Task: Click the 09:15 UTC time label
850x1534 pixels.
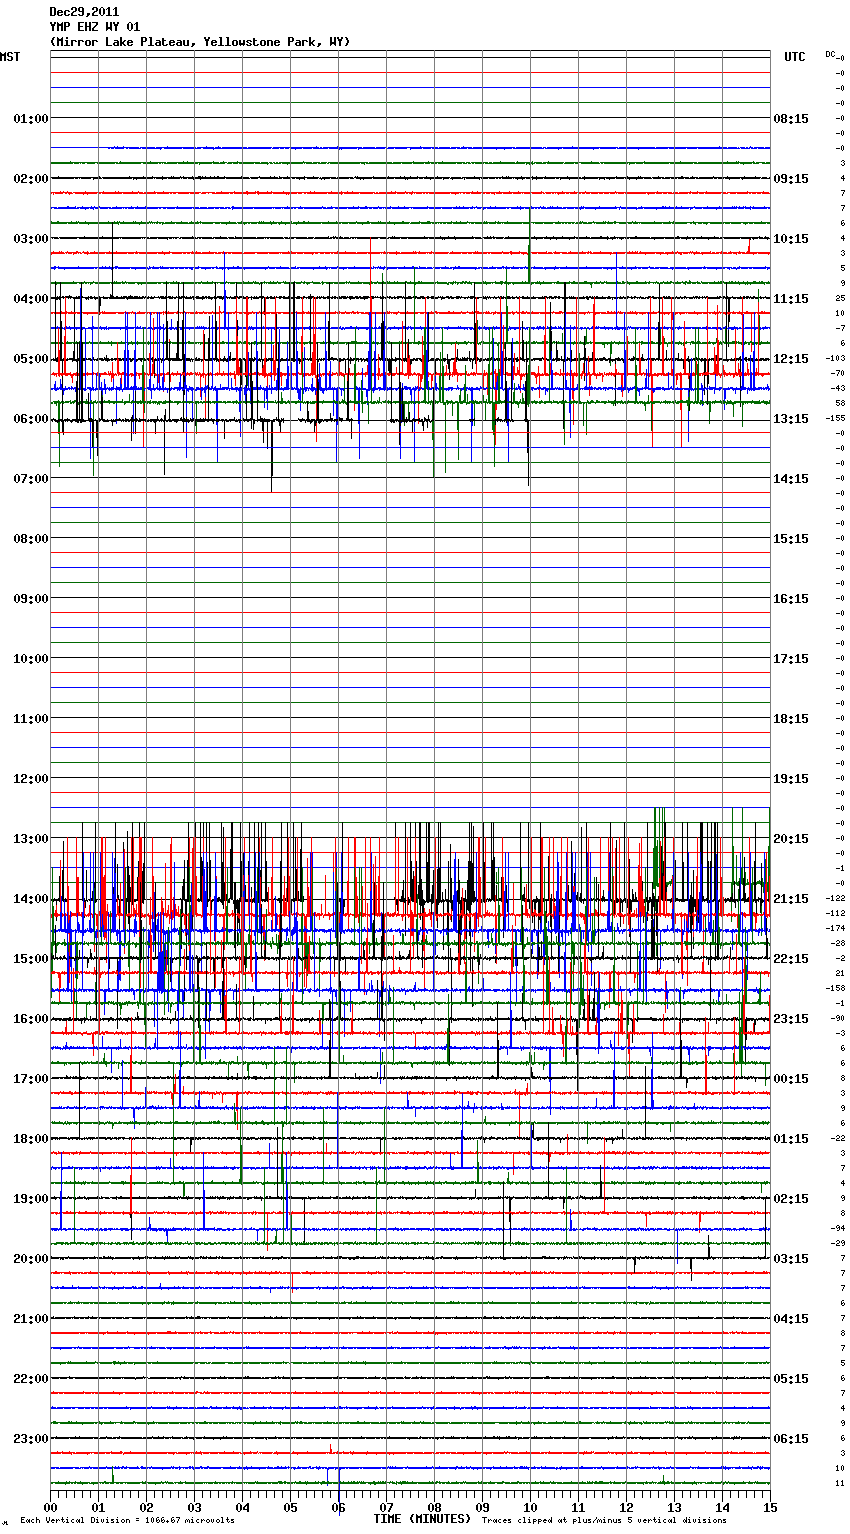Action: (x=791, y=179)
